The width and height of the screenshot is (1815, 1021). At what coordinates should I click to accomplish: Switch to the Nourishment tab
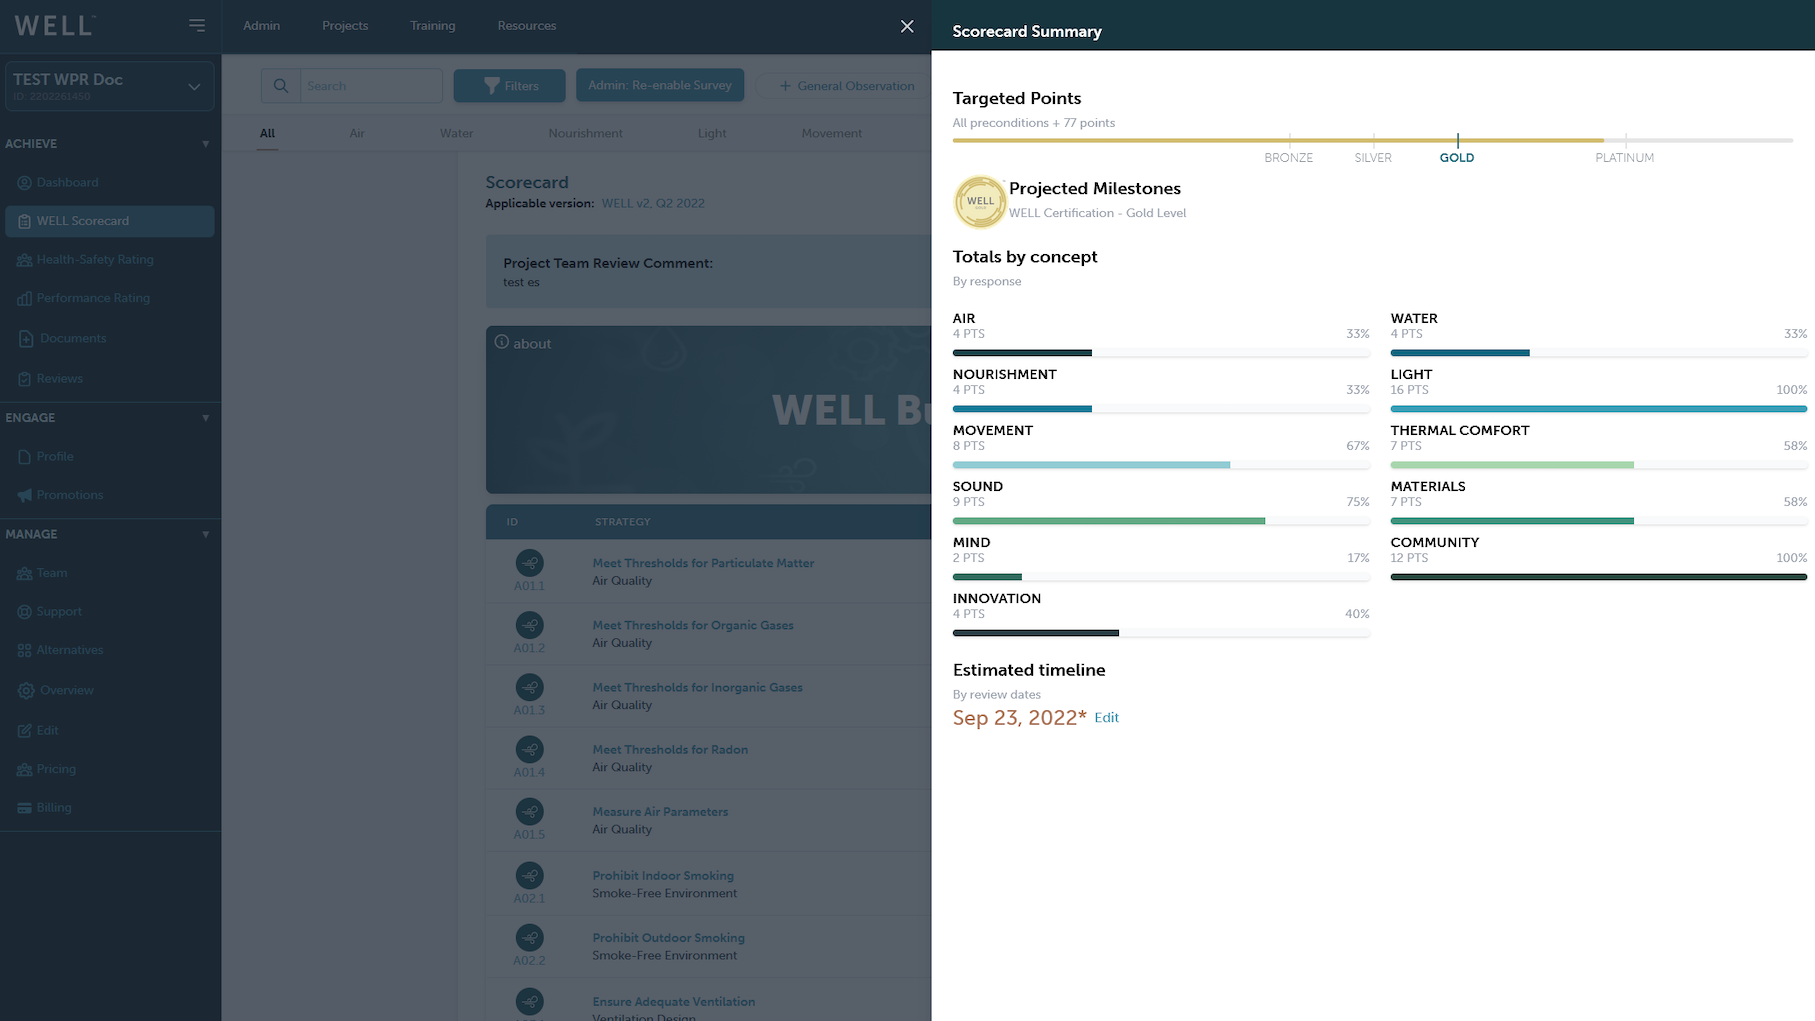(585, 133)
